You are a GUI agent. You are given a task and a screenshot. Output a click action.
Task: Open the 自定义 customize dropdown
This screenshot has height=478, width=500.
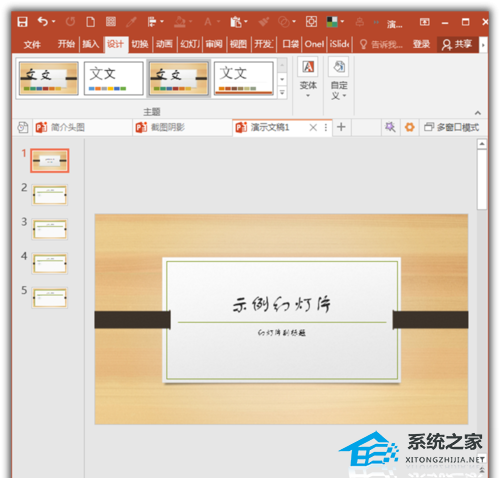tap(339, 78)
